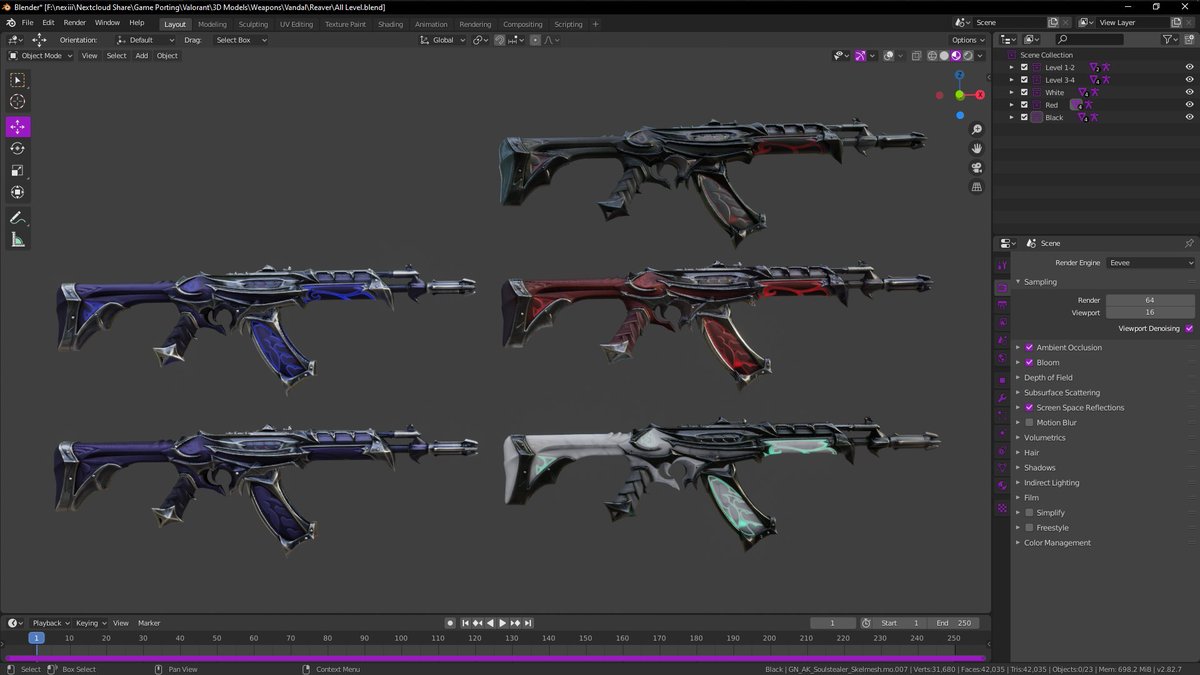Add new collection in the outliner
This screenshot has height=675, width=1200.
[x=1190, y=40]
